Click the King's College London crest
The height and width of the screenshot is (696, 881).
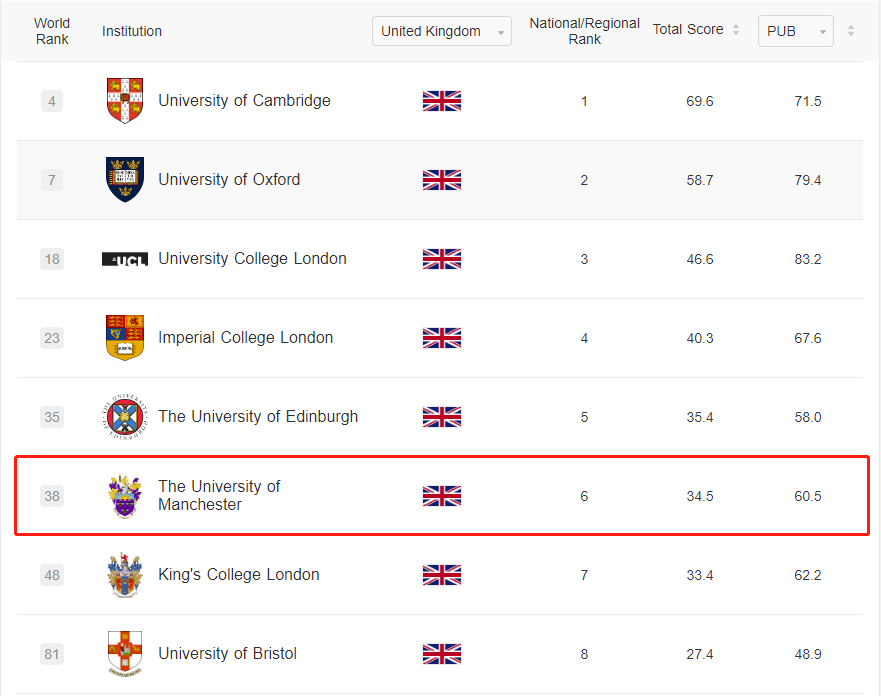(125, 575)
